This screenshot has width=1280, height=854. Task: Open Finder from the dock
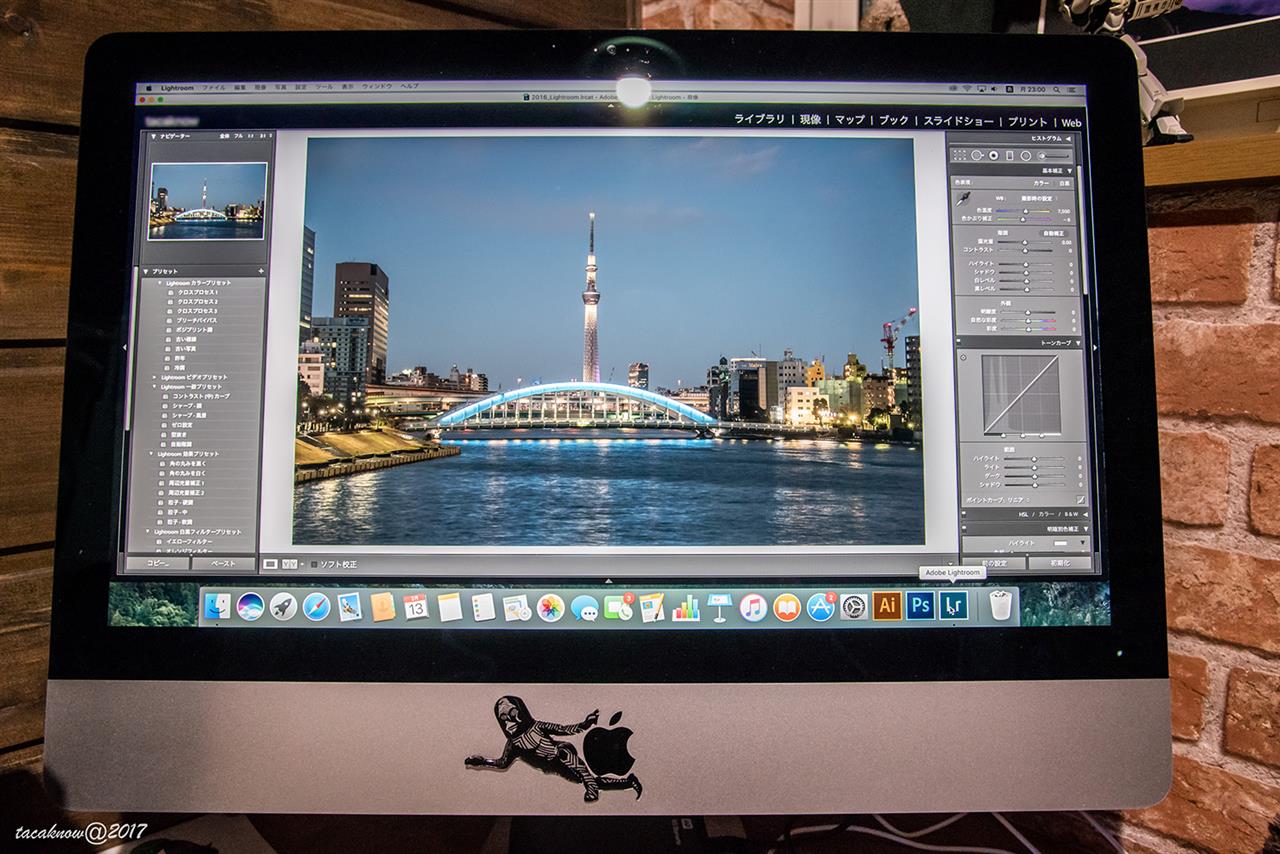click(217, 606)
